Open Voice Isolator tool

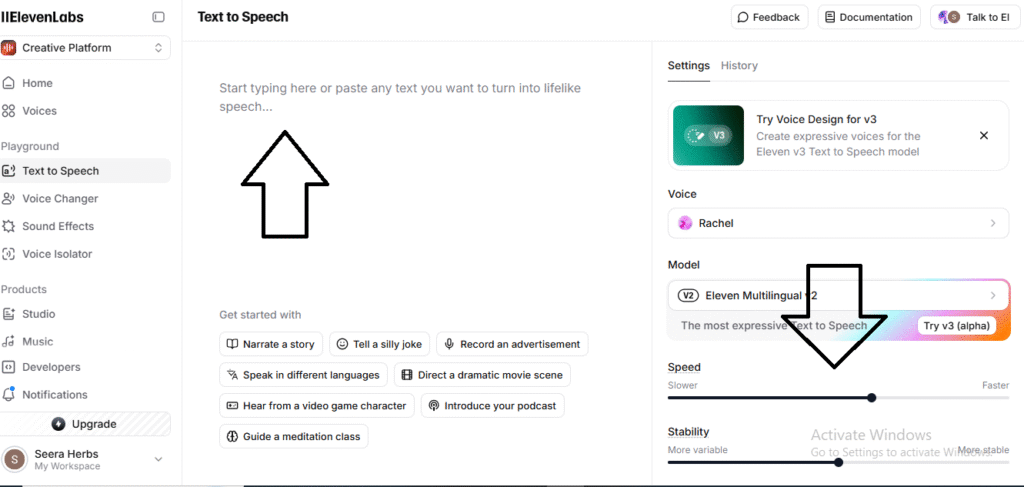coord(57,254)
